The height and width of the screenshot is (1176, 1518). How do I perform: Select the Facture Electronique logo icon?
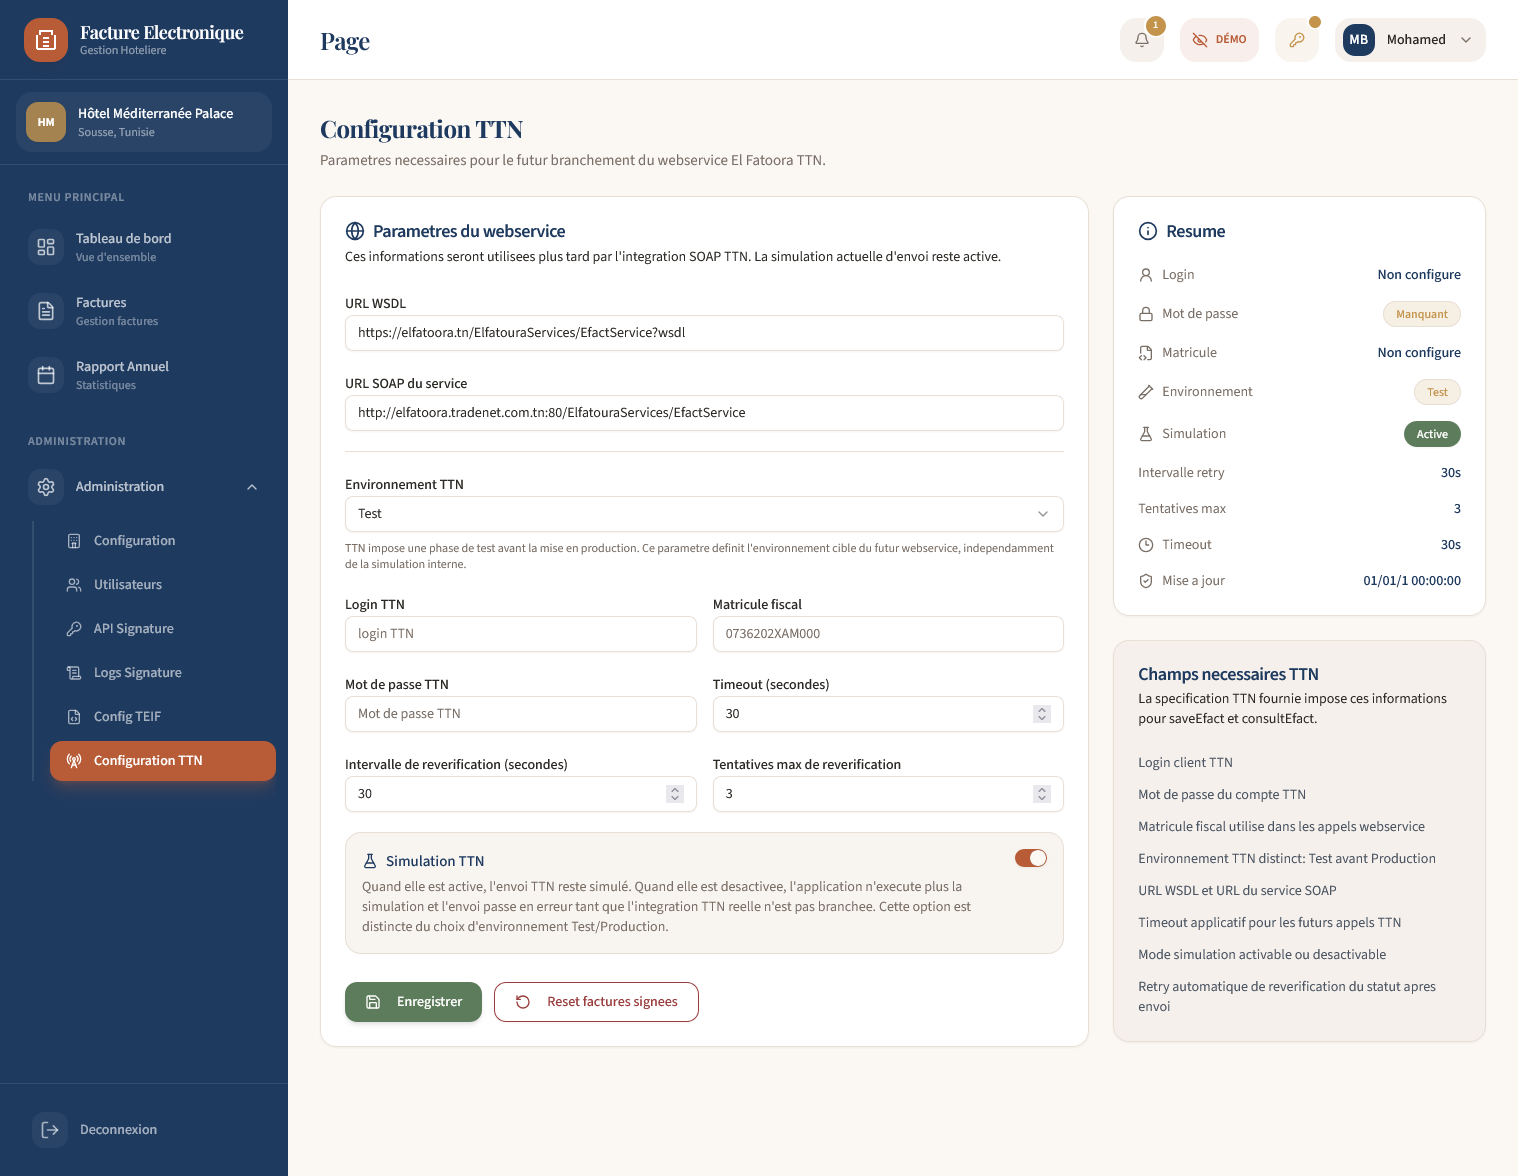pyautogui.click(x=46, y=40)
